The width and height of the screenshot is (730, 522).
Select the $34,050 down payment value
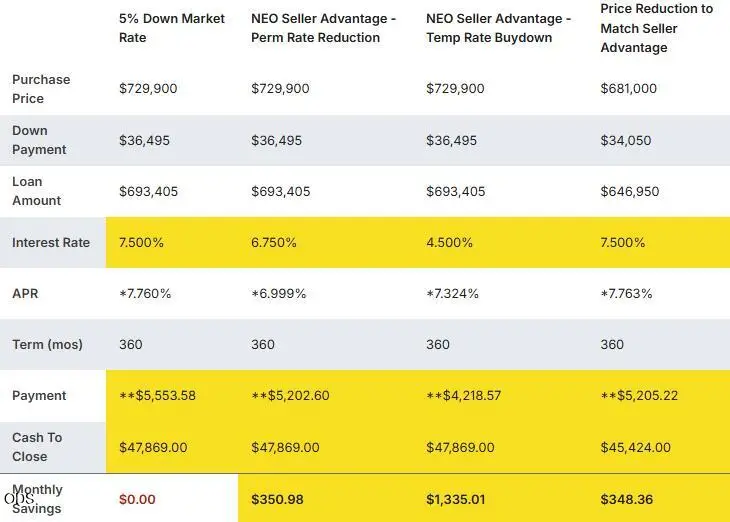point(626,140)
